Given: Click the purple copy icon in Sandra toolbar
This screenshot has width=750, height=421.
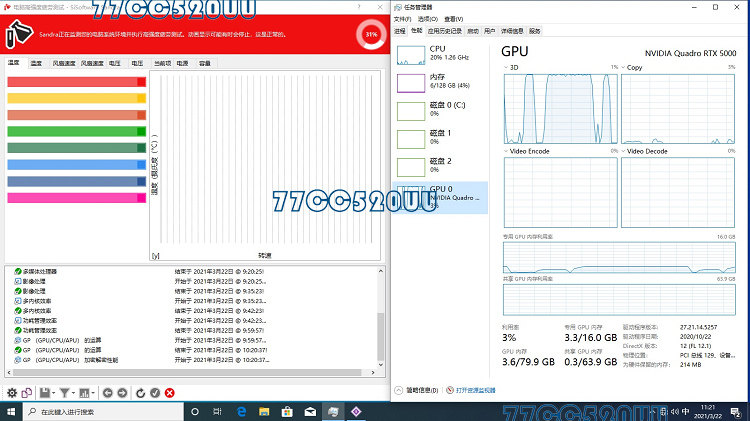Looking at the screenshot, I should [x=27, y=393].
